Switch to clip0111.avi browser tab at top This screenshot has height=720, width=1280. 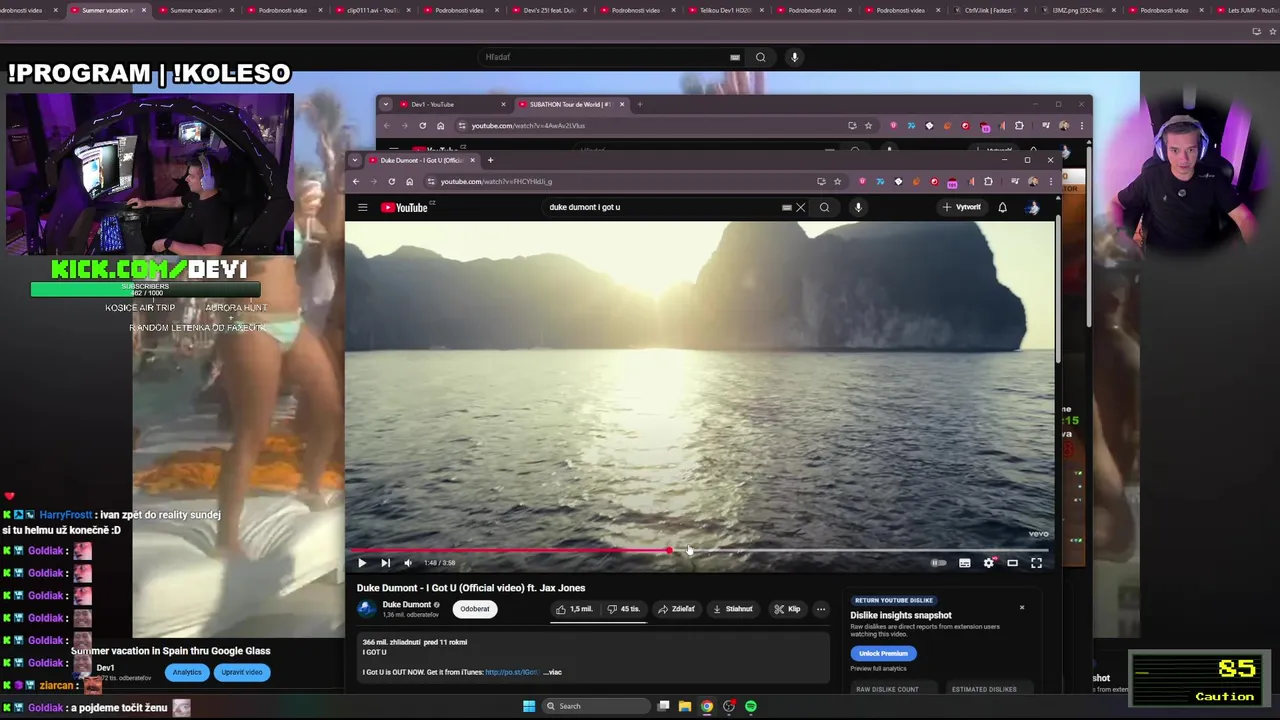(x=372, y=10)
